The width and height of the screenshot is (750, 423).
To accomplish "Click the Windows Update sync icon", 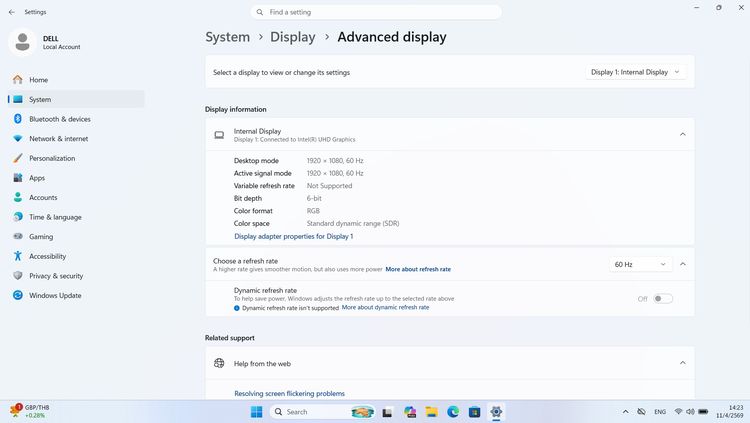I will (x=18, y=295).
